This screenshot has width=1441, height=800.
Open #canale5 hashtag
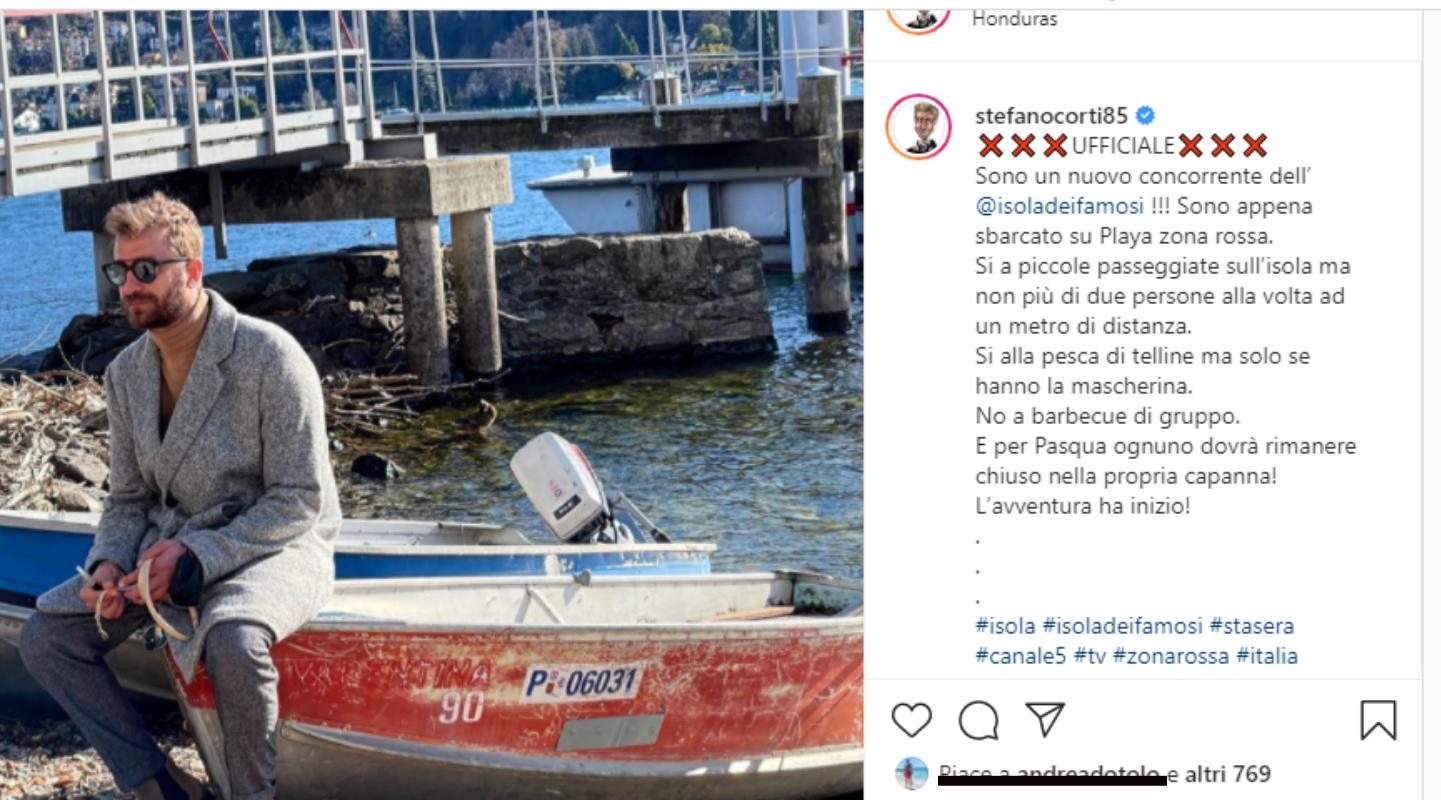point(1021,656)
